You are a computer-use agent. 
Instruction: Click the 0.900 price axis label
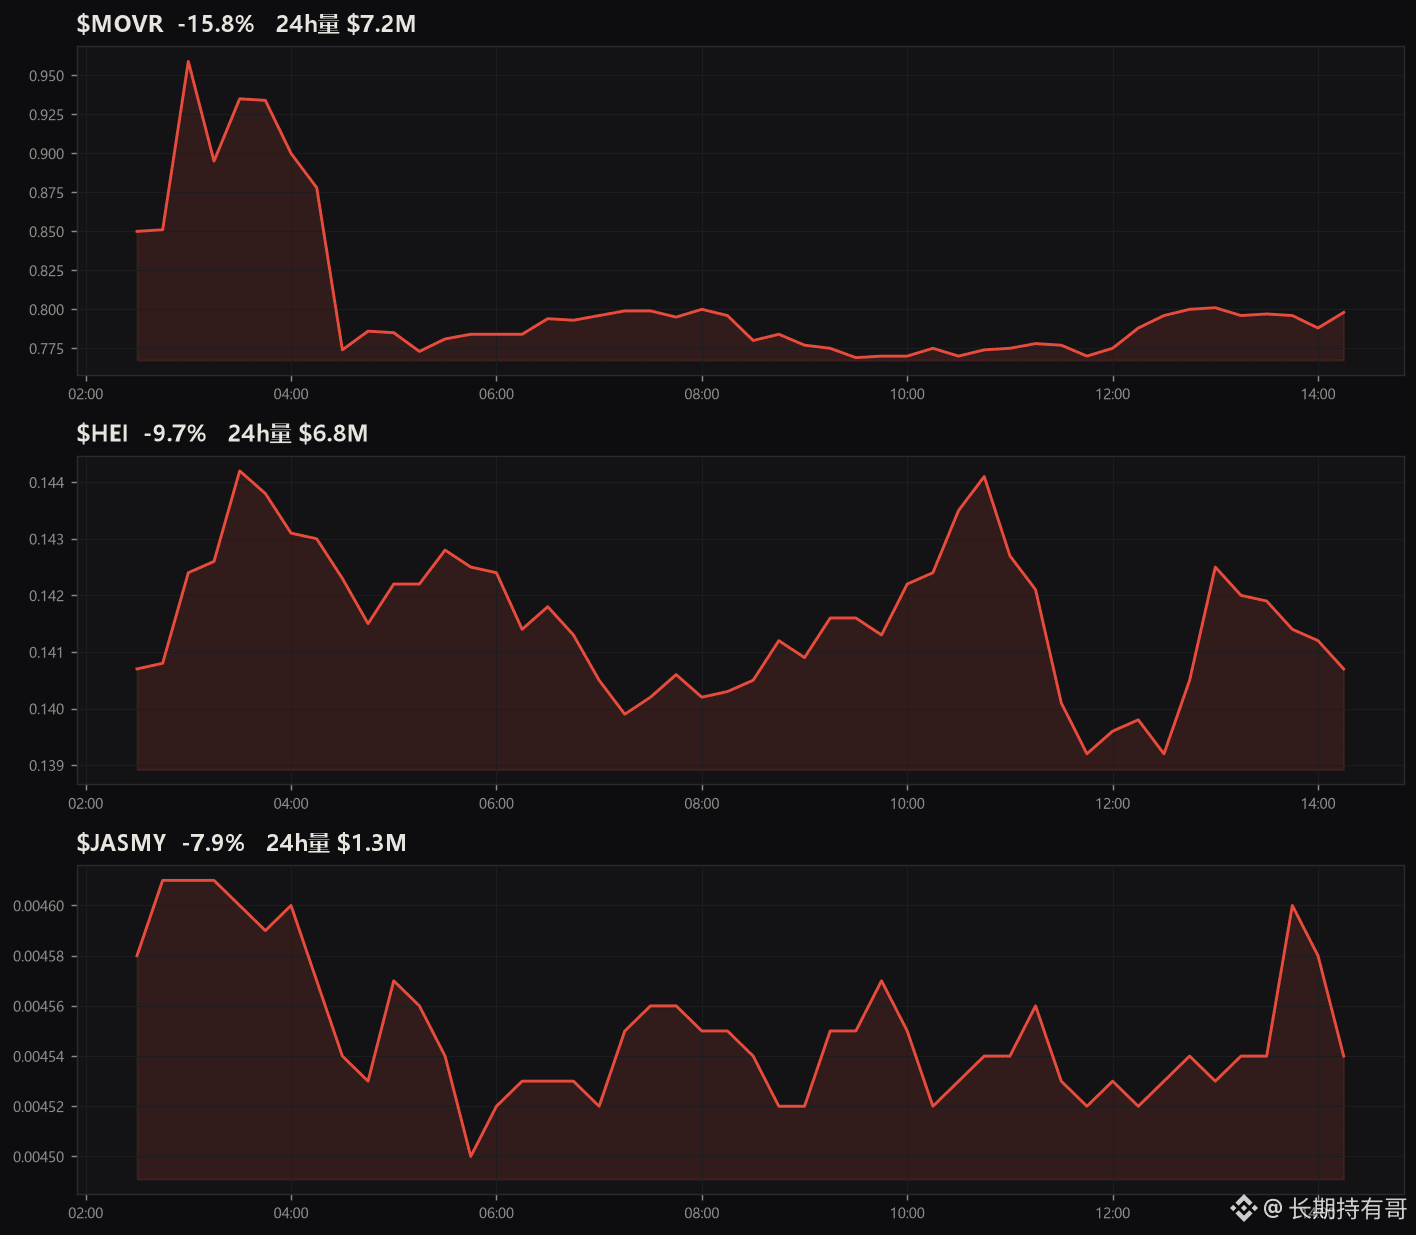46,154
